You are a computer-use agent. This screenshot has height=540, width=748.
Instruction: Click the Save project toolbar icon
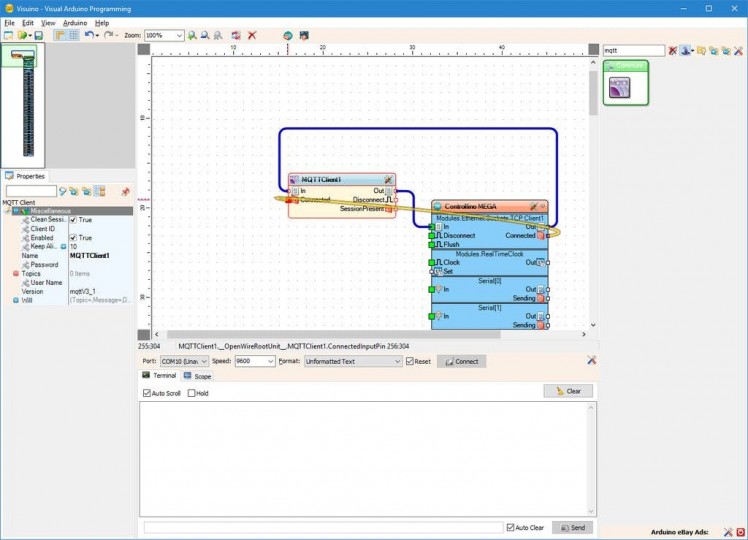39,35
